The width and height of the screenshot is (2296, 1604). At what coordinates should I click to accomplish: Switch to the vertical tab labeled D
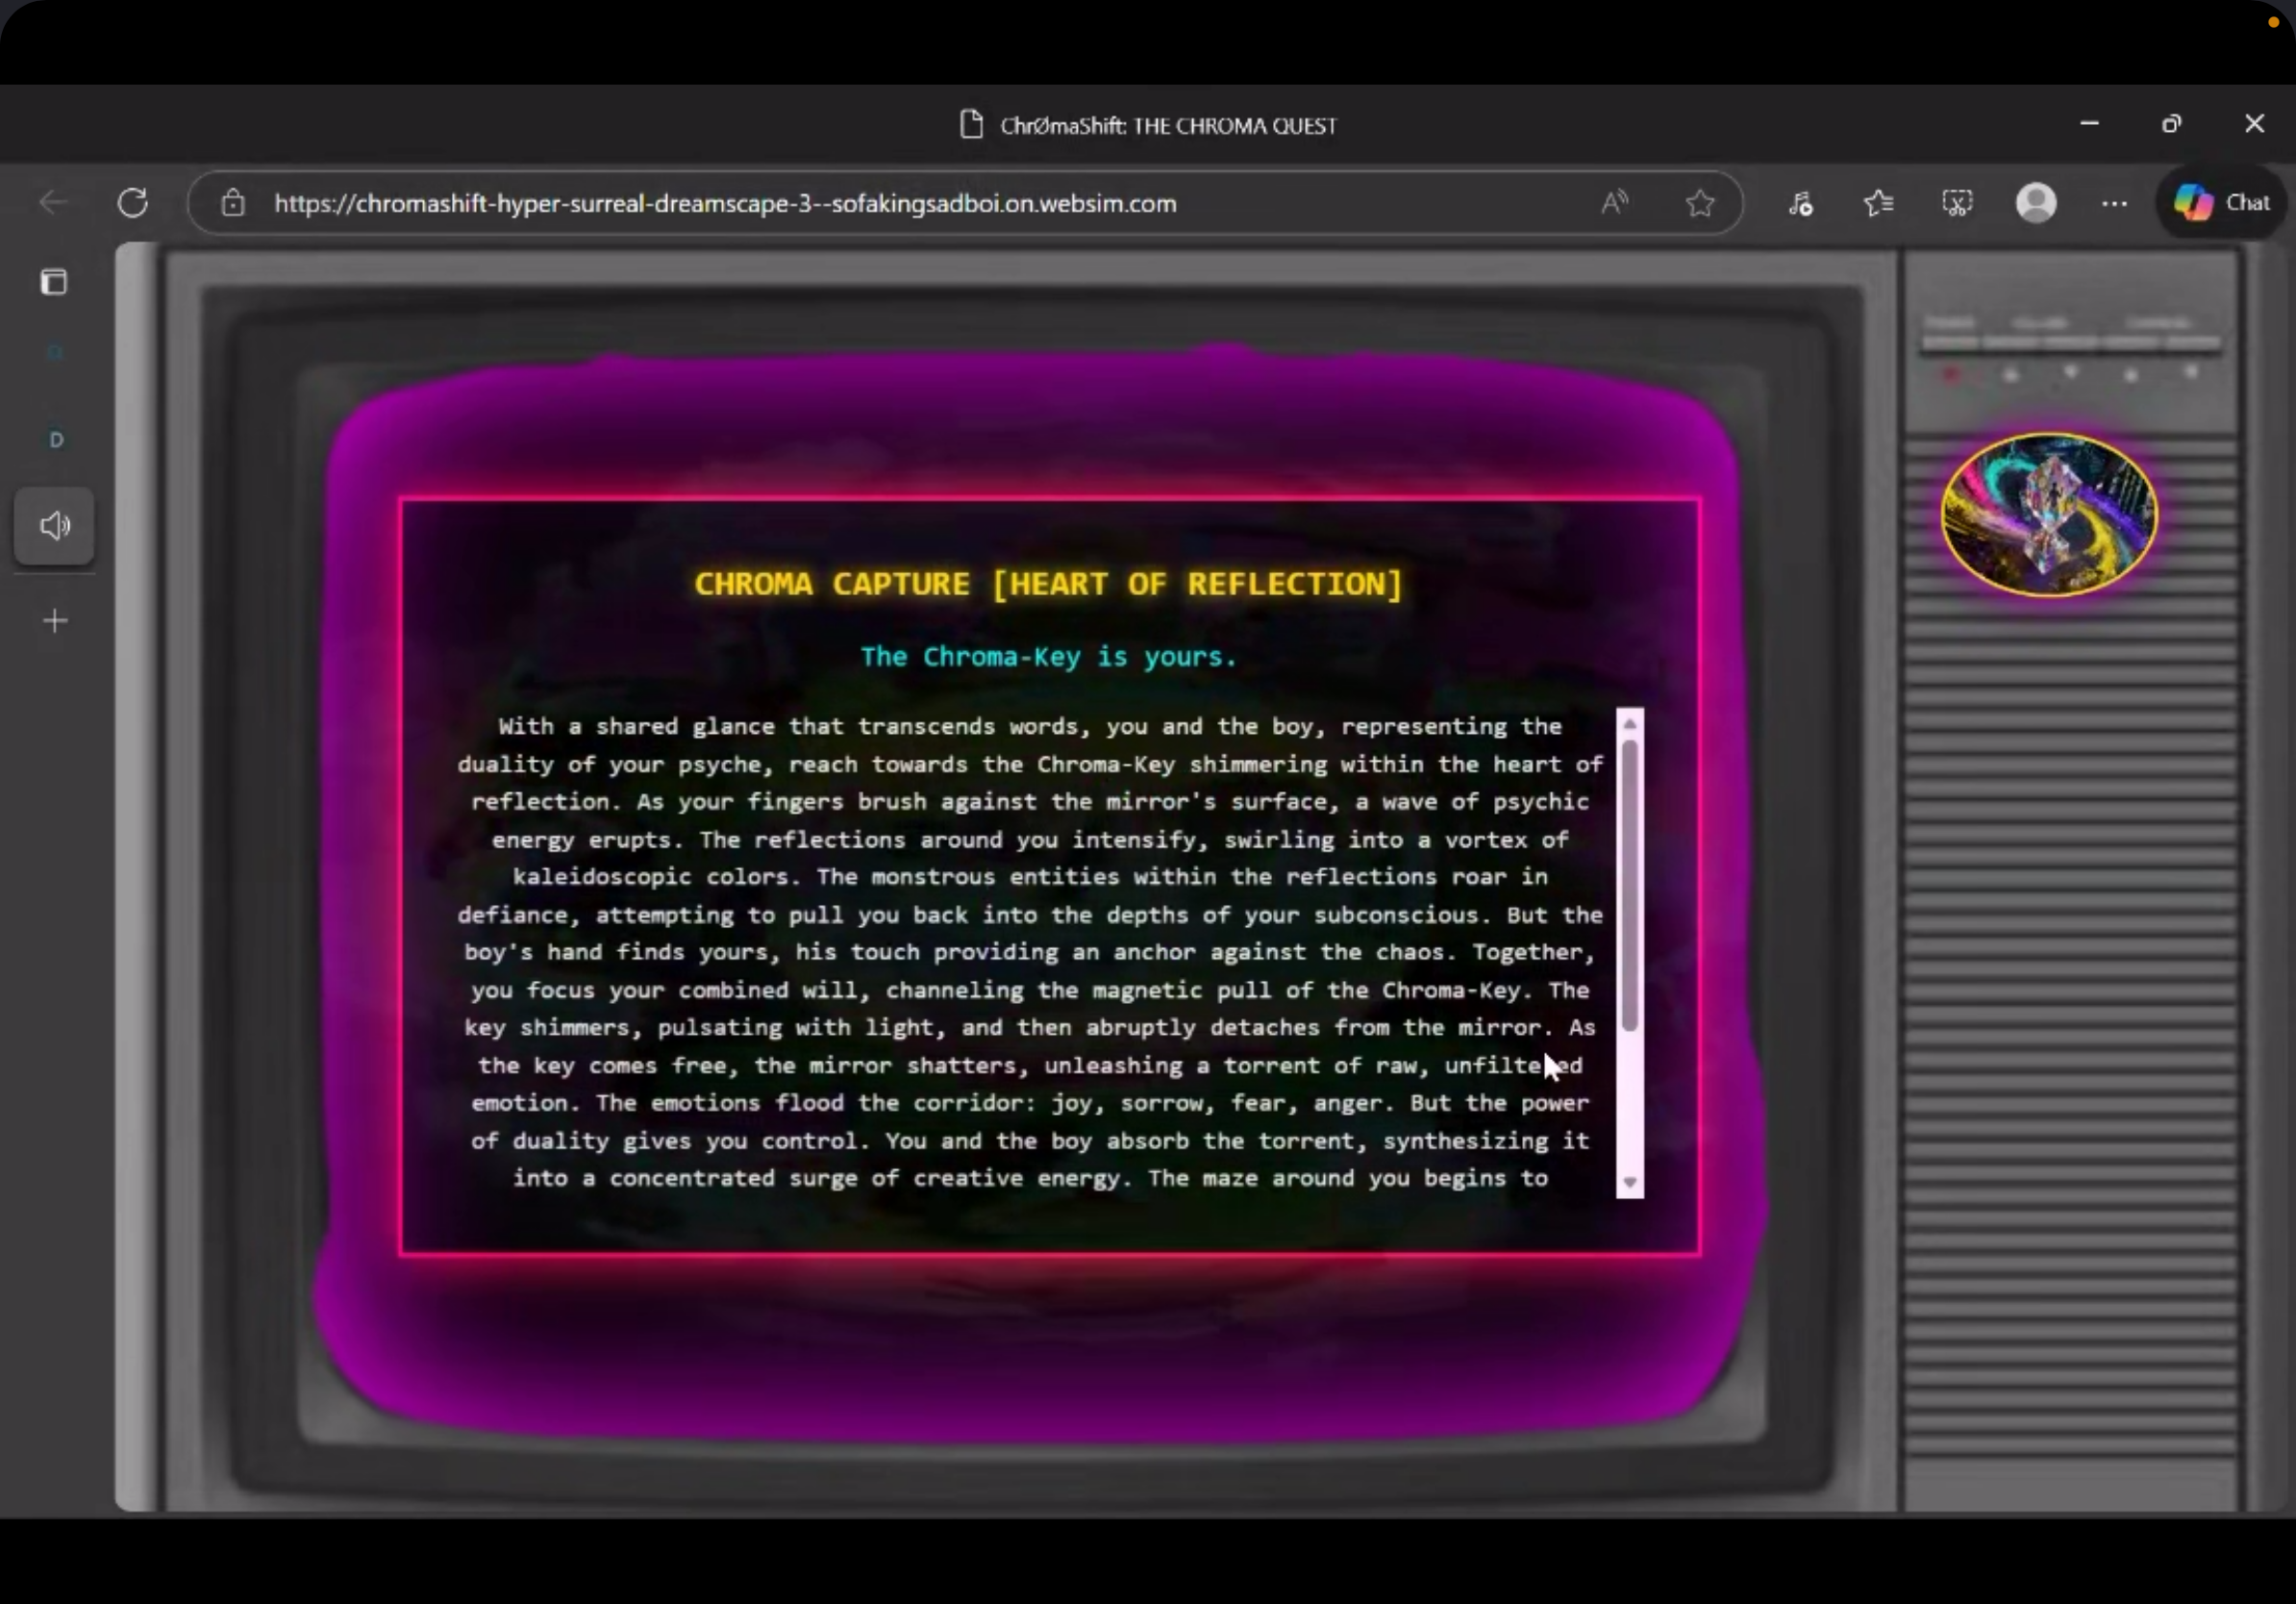tap(56, 440)
